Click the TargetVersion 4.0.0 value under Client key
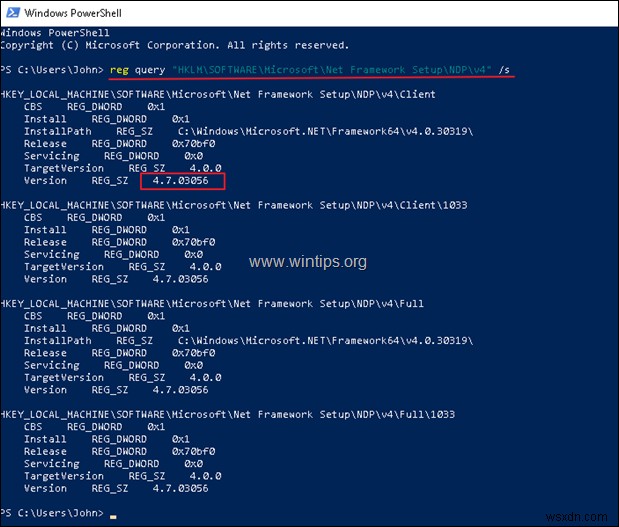 tap(205, 168)
